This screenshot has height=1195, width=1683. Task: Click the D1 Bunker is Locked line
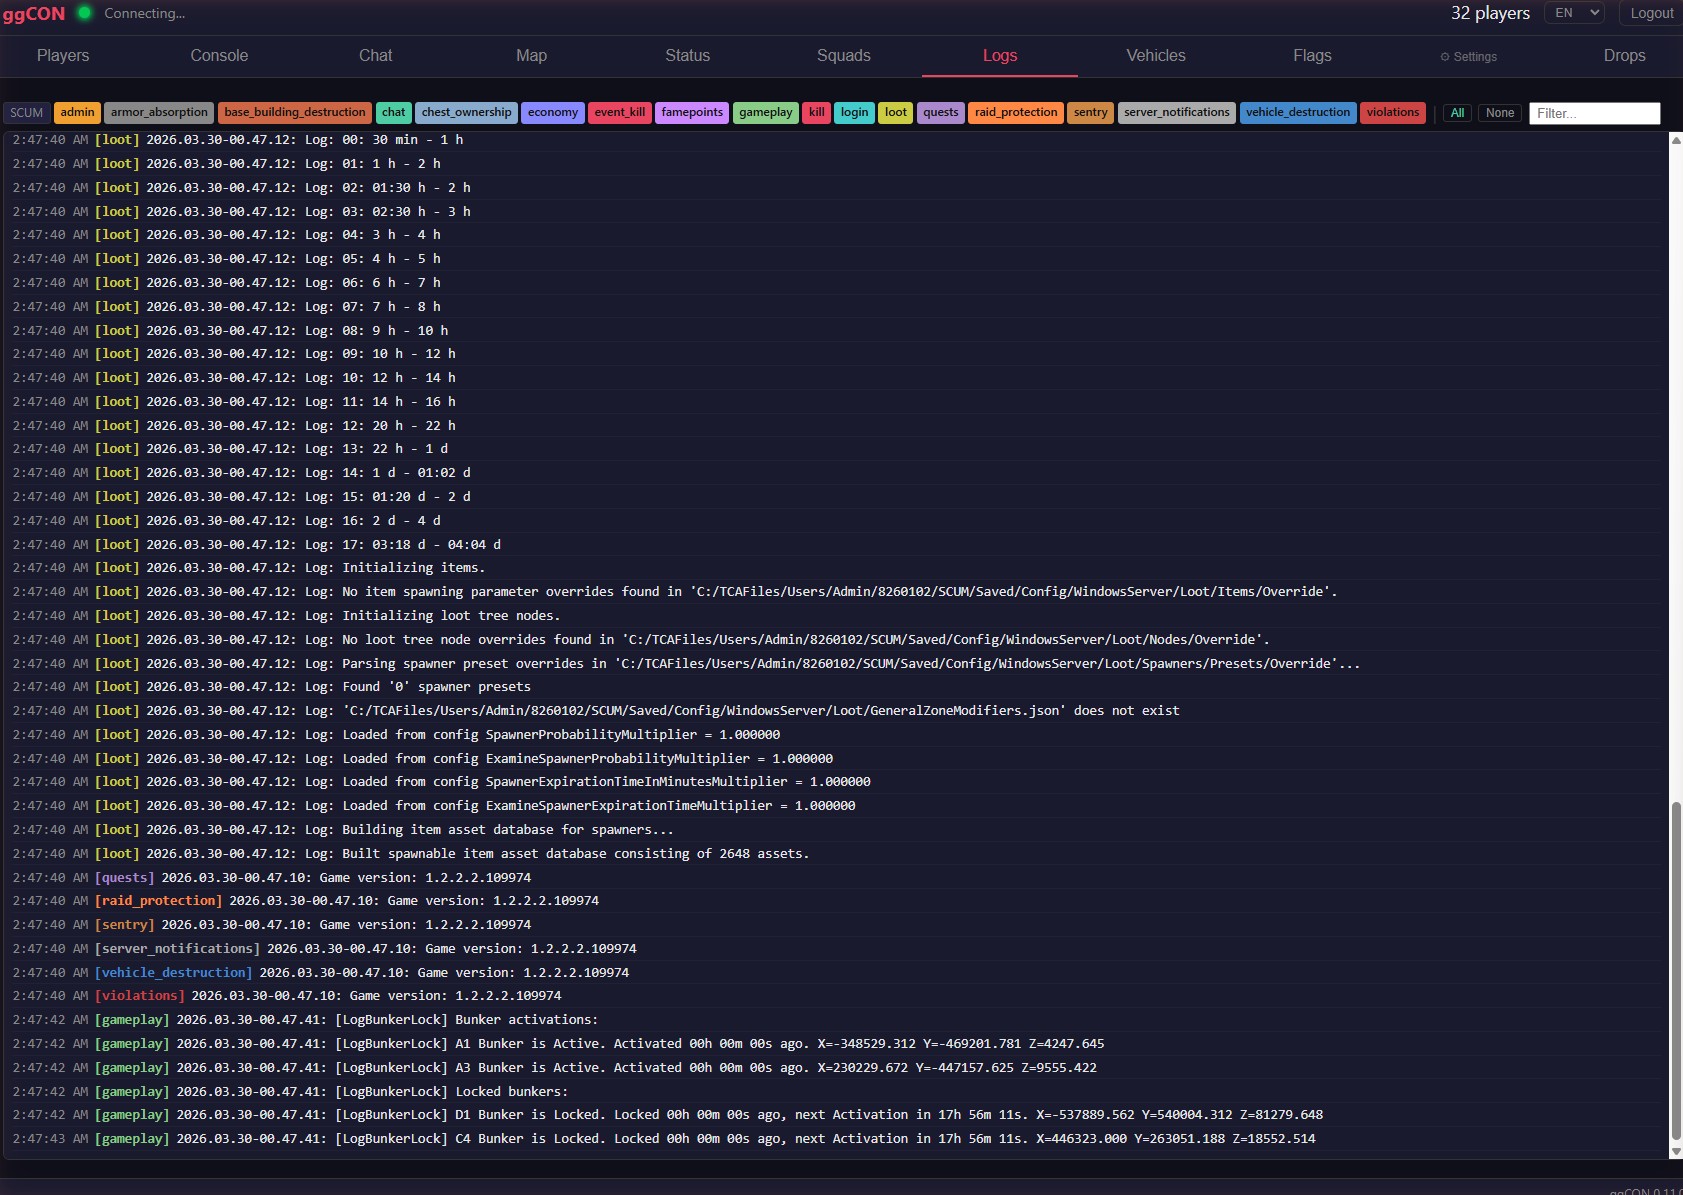pos(835,1115)
